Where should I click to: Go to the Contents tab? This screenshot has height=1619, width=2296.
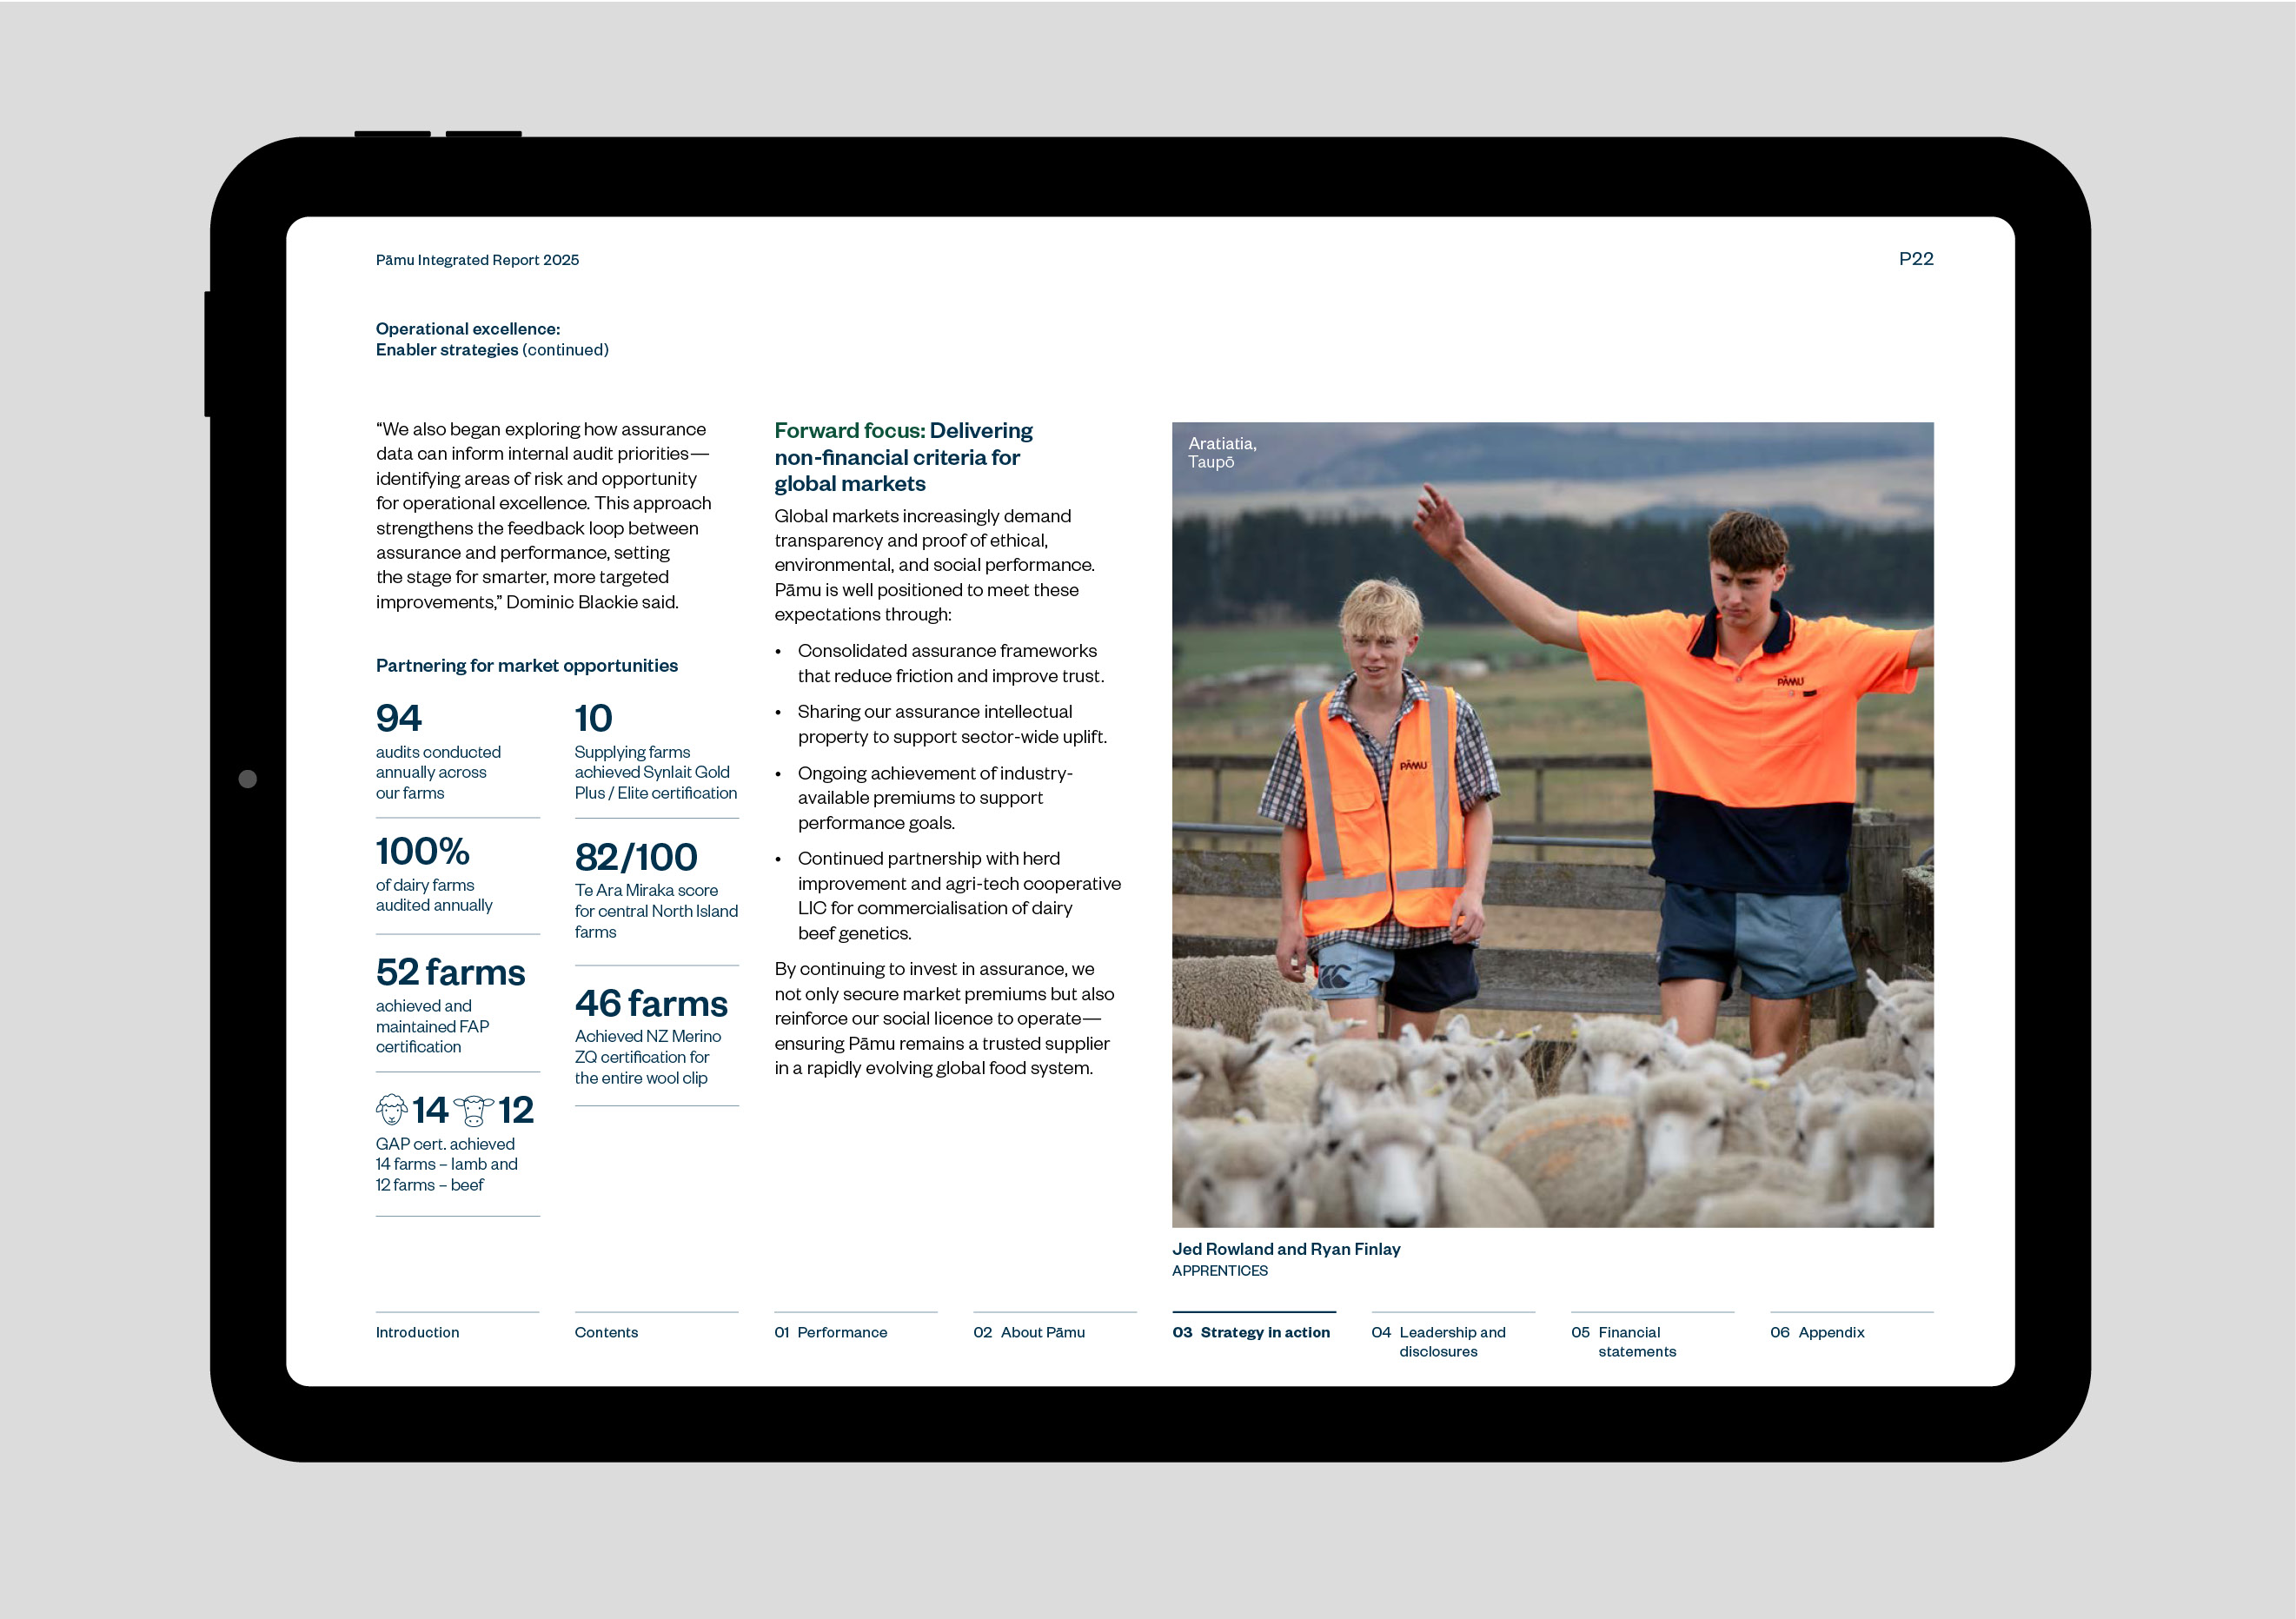[606, 1332]
